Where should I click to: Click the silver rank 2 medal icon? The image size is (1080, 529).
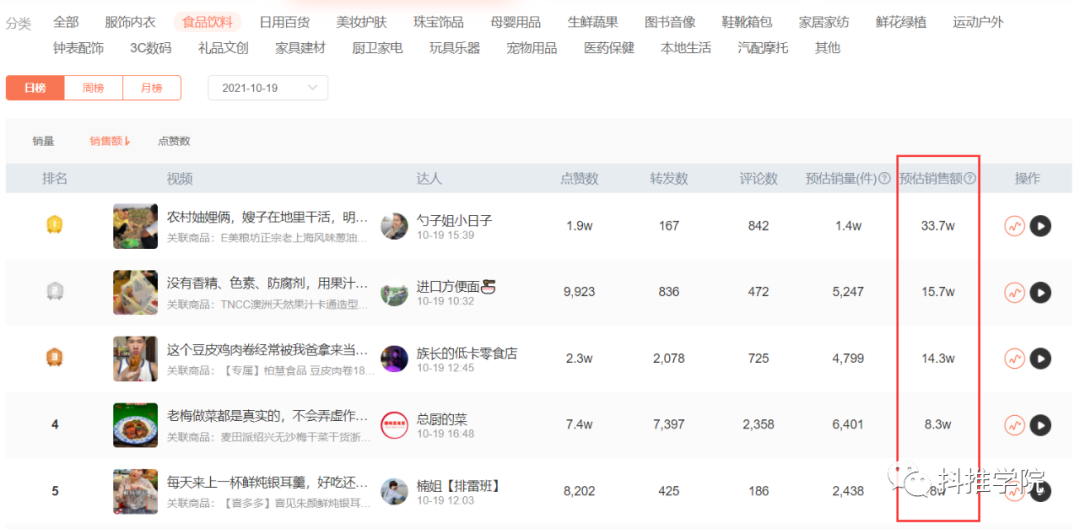click(x=55, y=292)
